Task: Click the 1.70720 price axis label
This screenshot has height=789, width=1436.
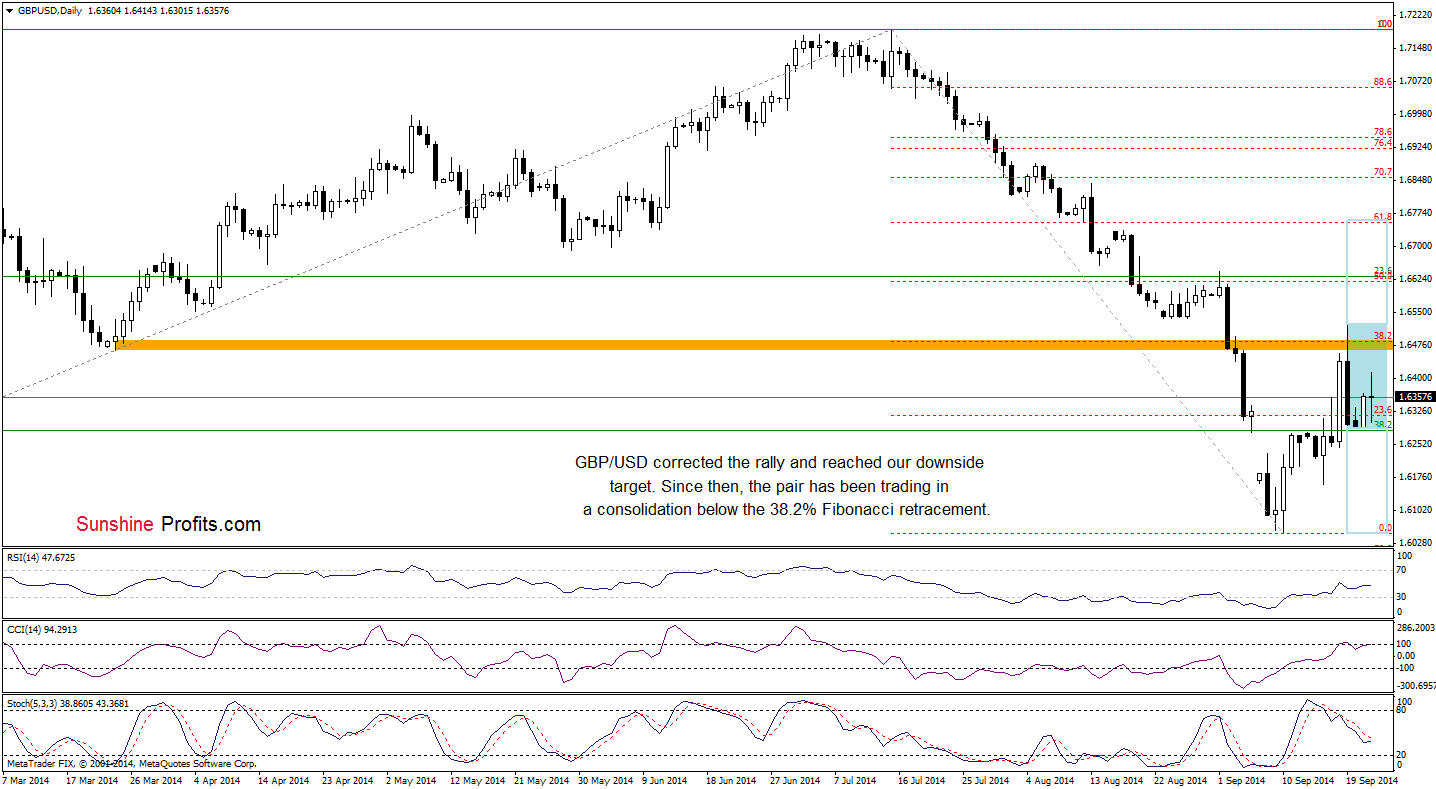Action: click(1414, 81)
